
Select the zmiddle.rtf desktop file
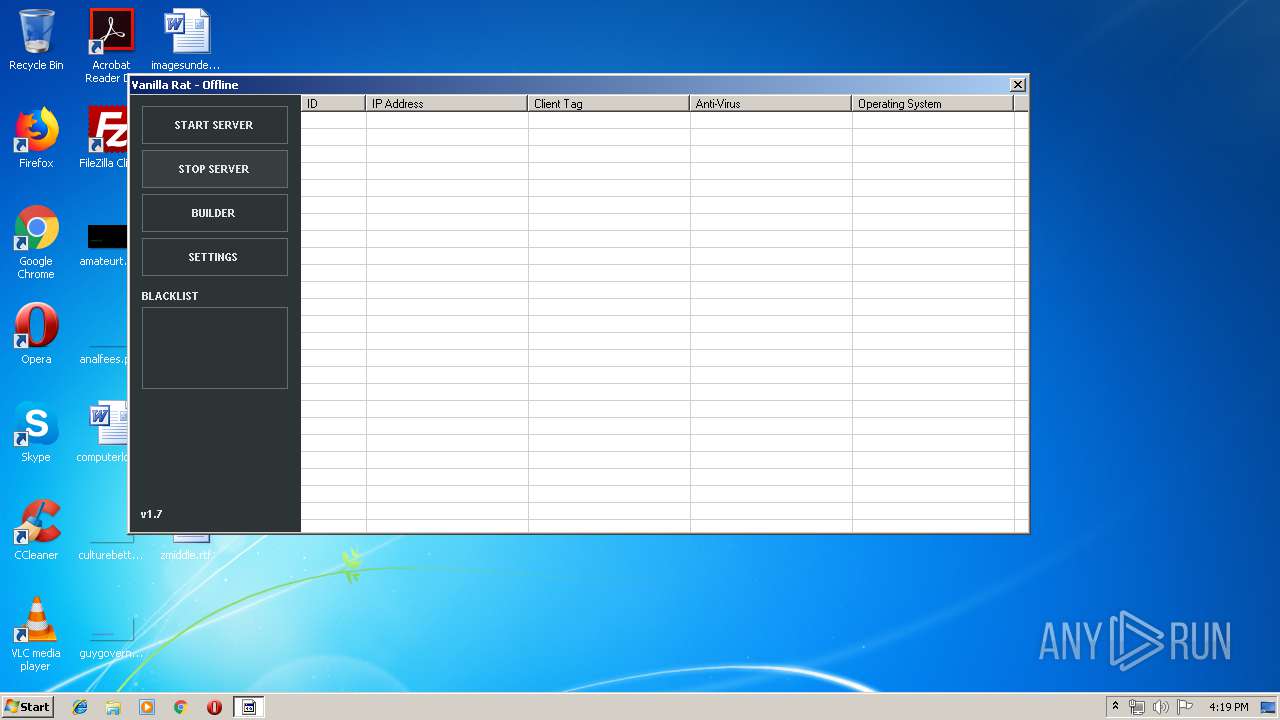[186, 548]
